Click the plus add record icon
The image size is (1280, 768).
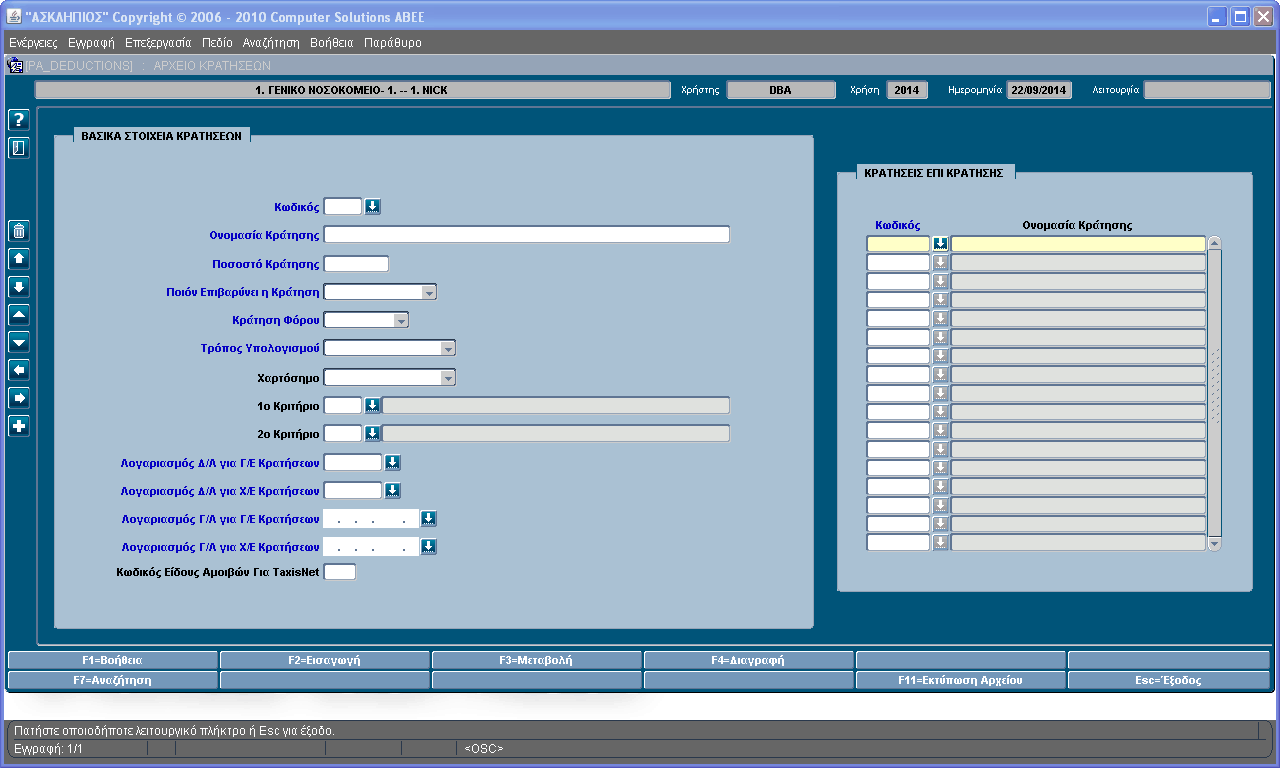[x=19, y=426]
